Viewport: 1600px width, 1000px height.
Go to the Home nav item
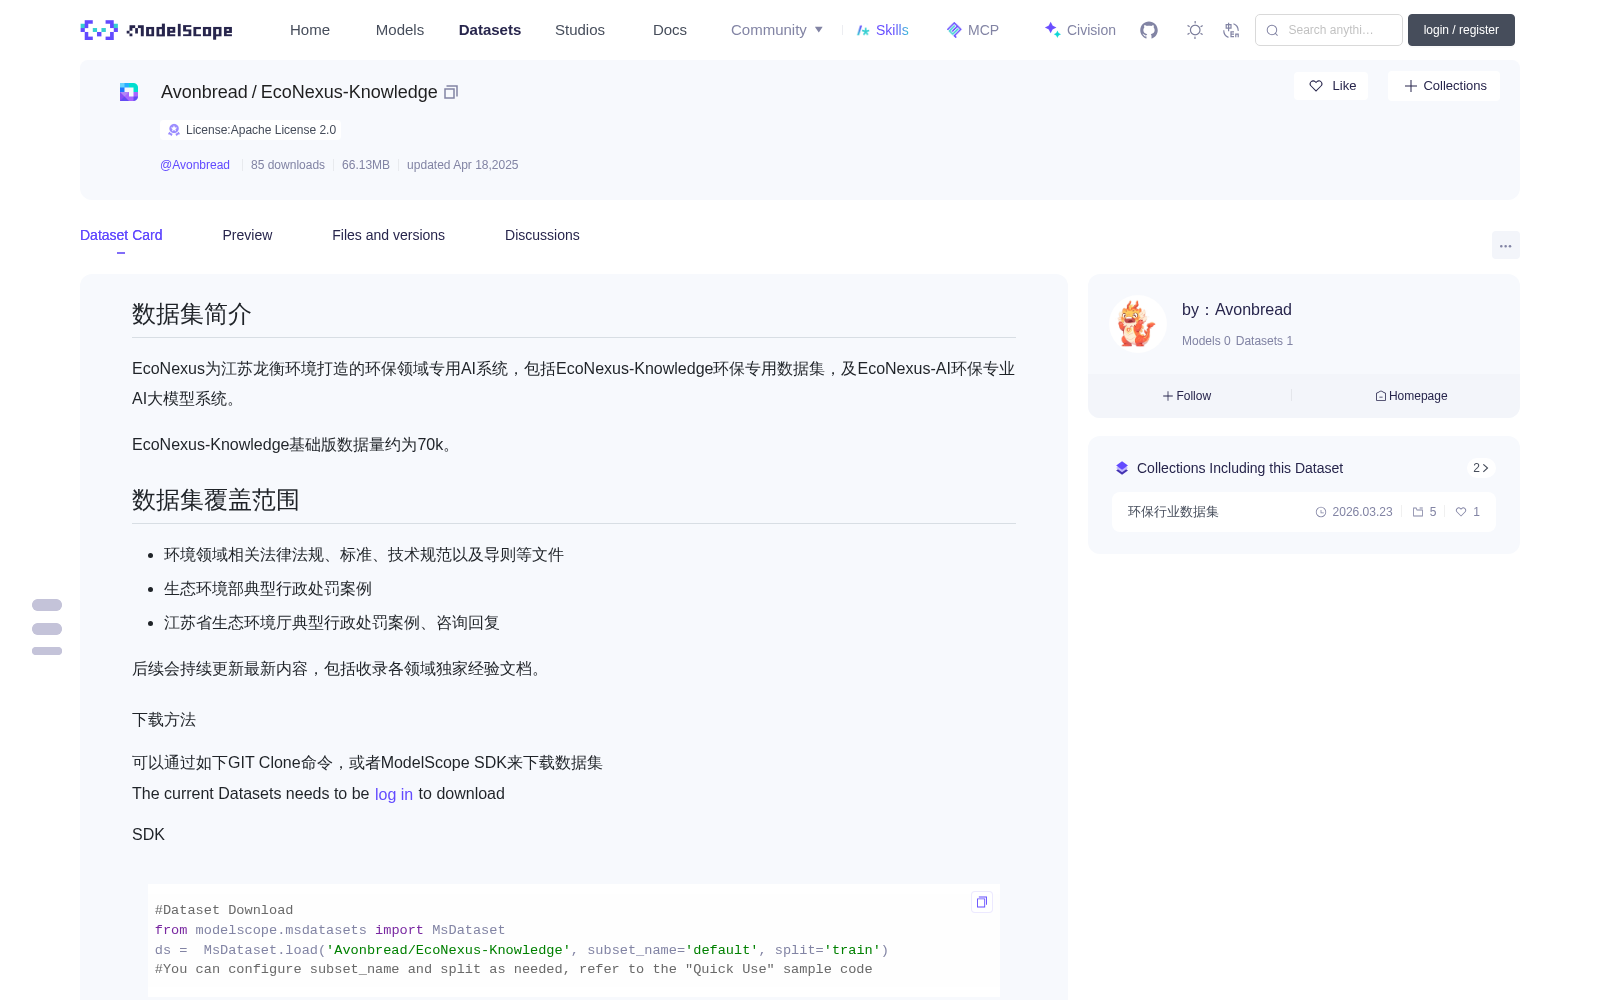click(x=310, y=30)
